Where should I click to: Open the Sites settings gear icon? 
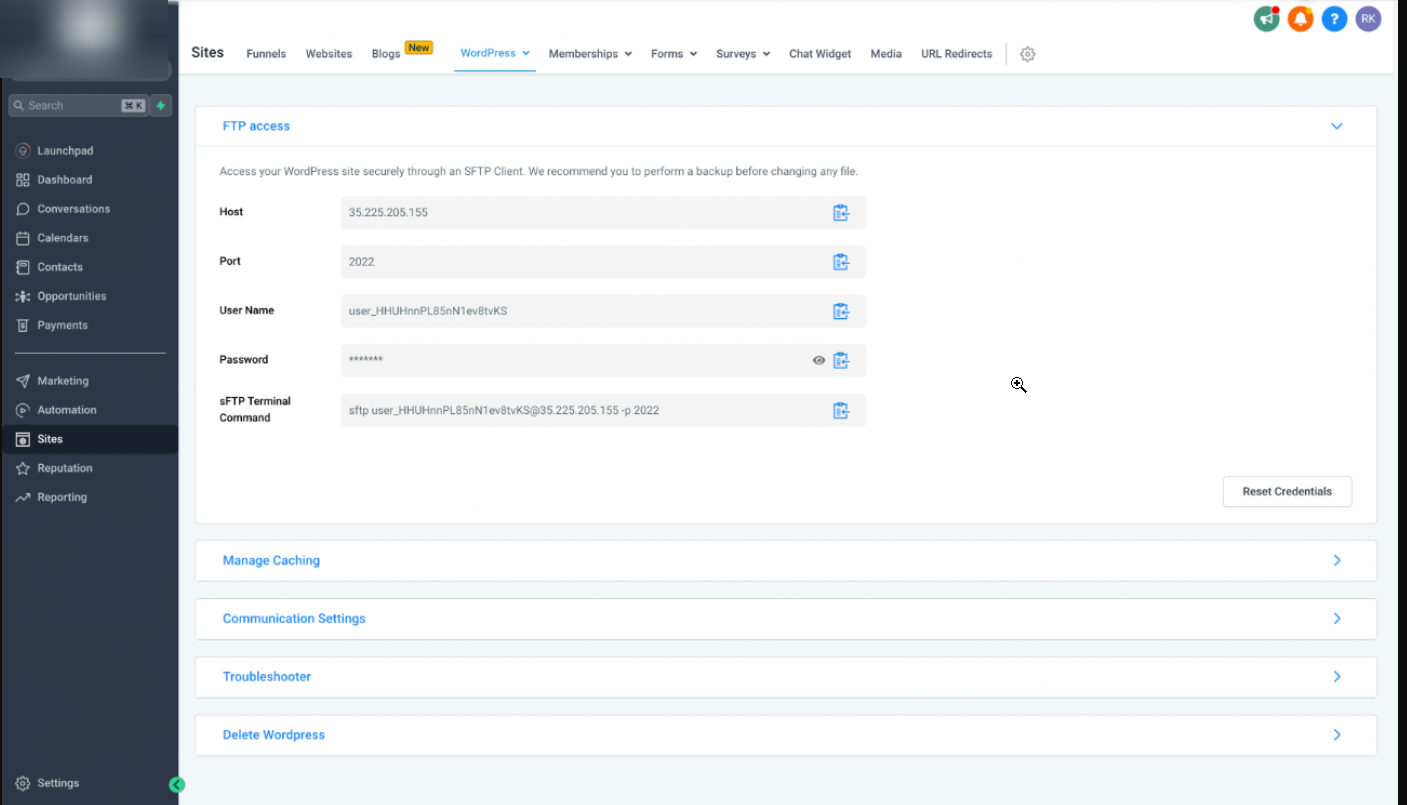(1027, 54)
